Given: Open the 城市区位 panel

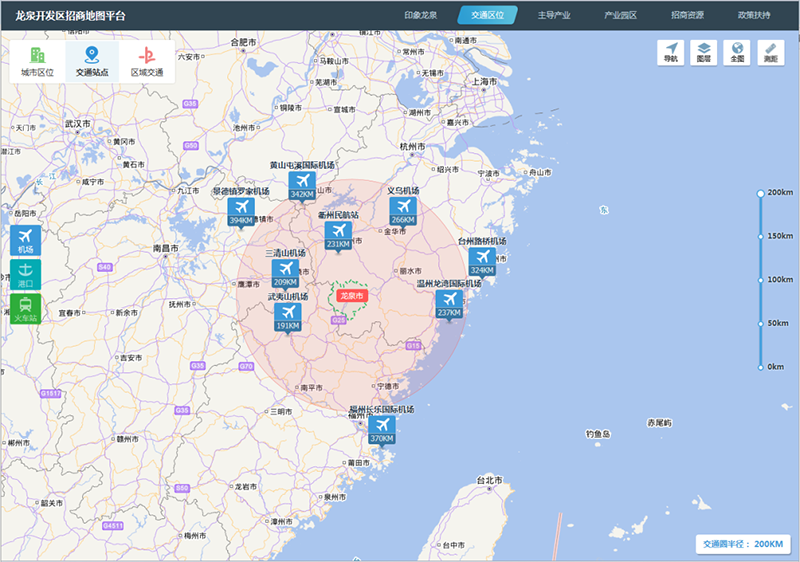Looking at the screenshot, I should click(x=38, y=62).
